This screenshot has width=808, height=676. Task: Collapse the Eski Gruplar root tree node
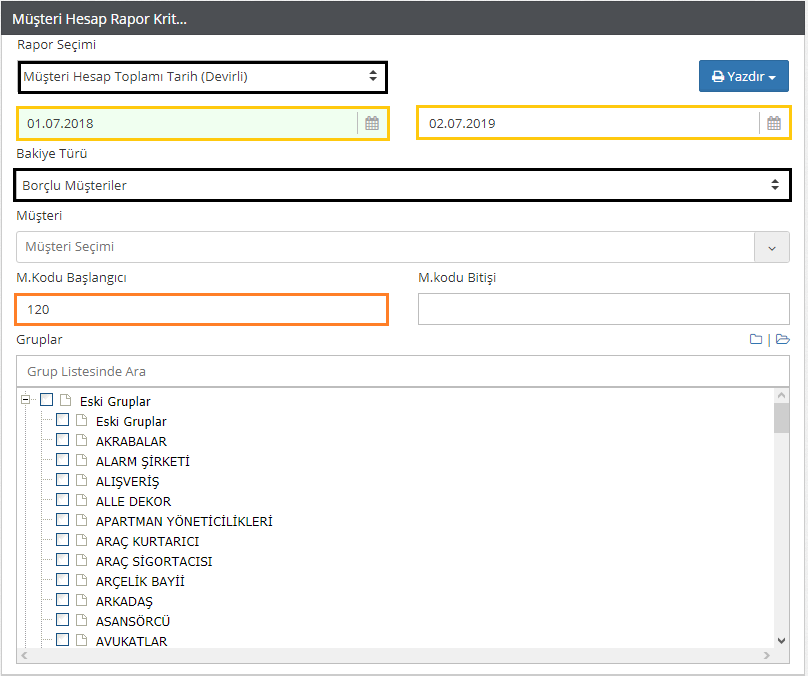click(26, 400)
